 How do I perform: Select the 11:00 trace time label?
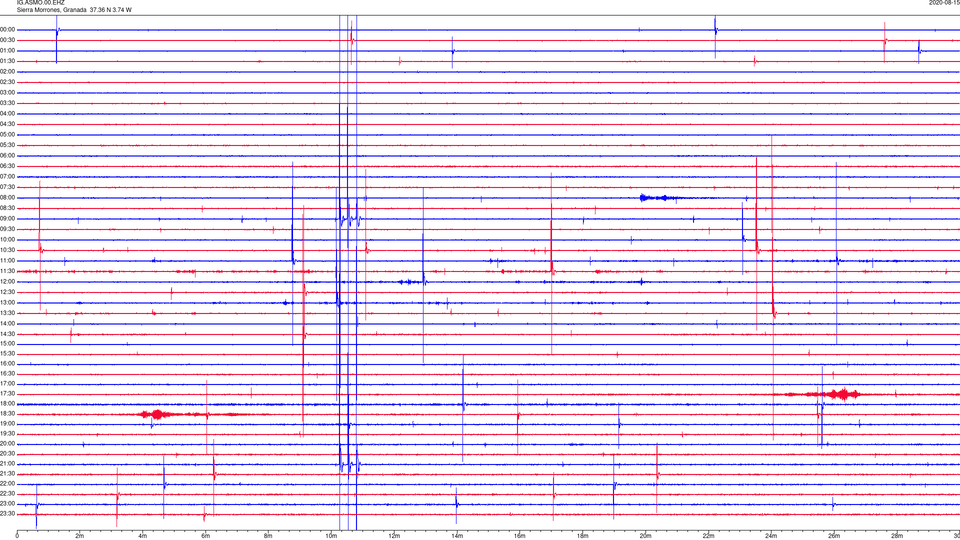pos(8,261)
